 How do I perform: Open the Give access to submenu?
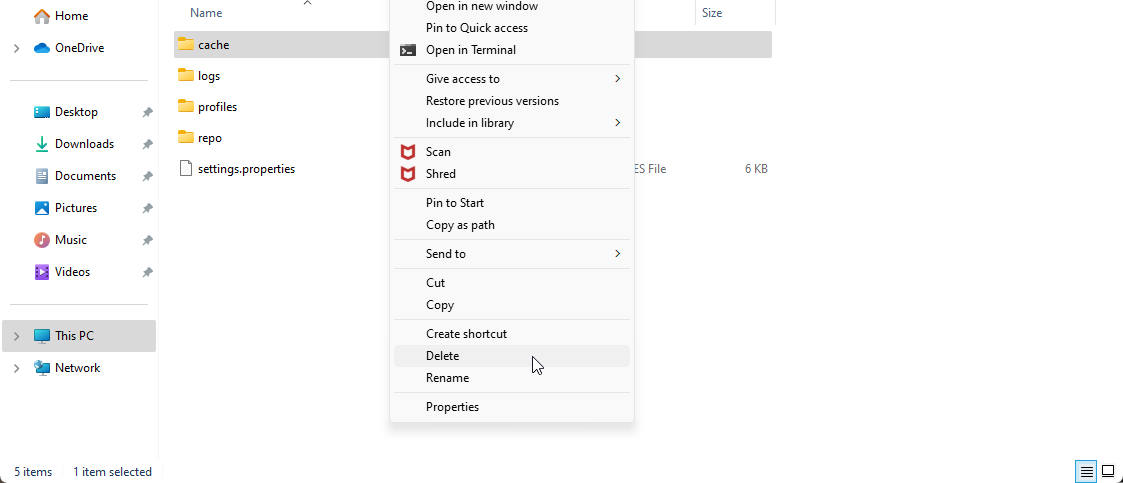[x=511, y=79]
